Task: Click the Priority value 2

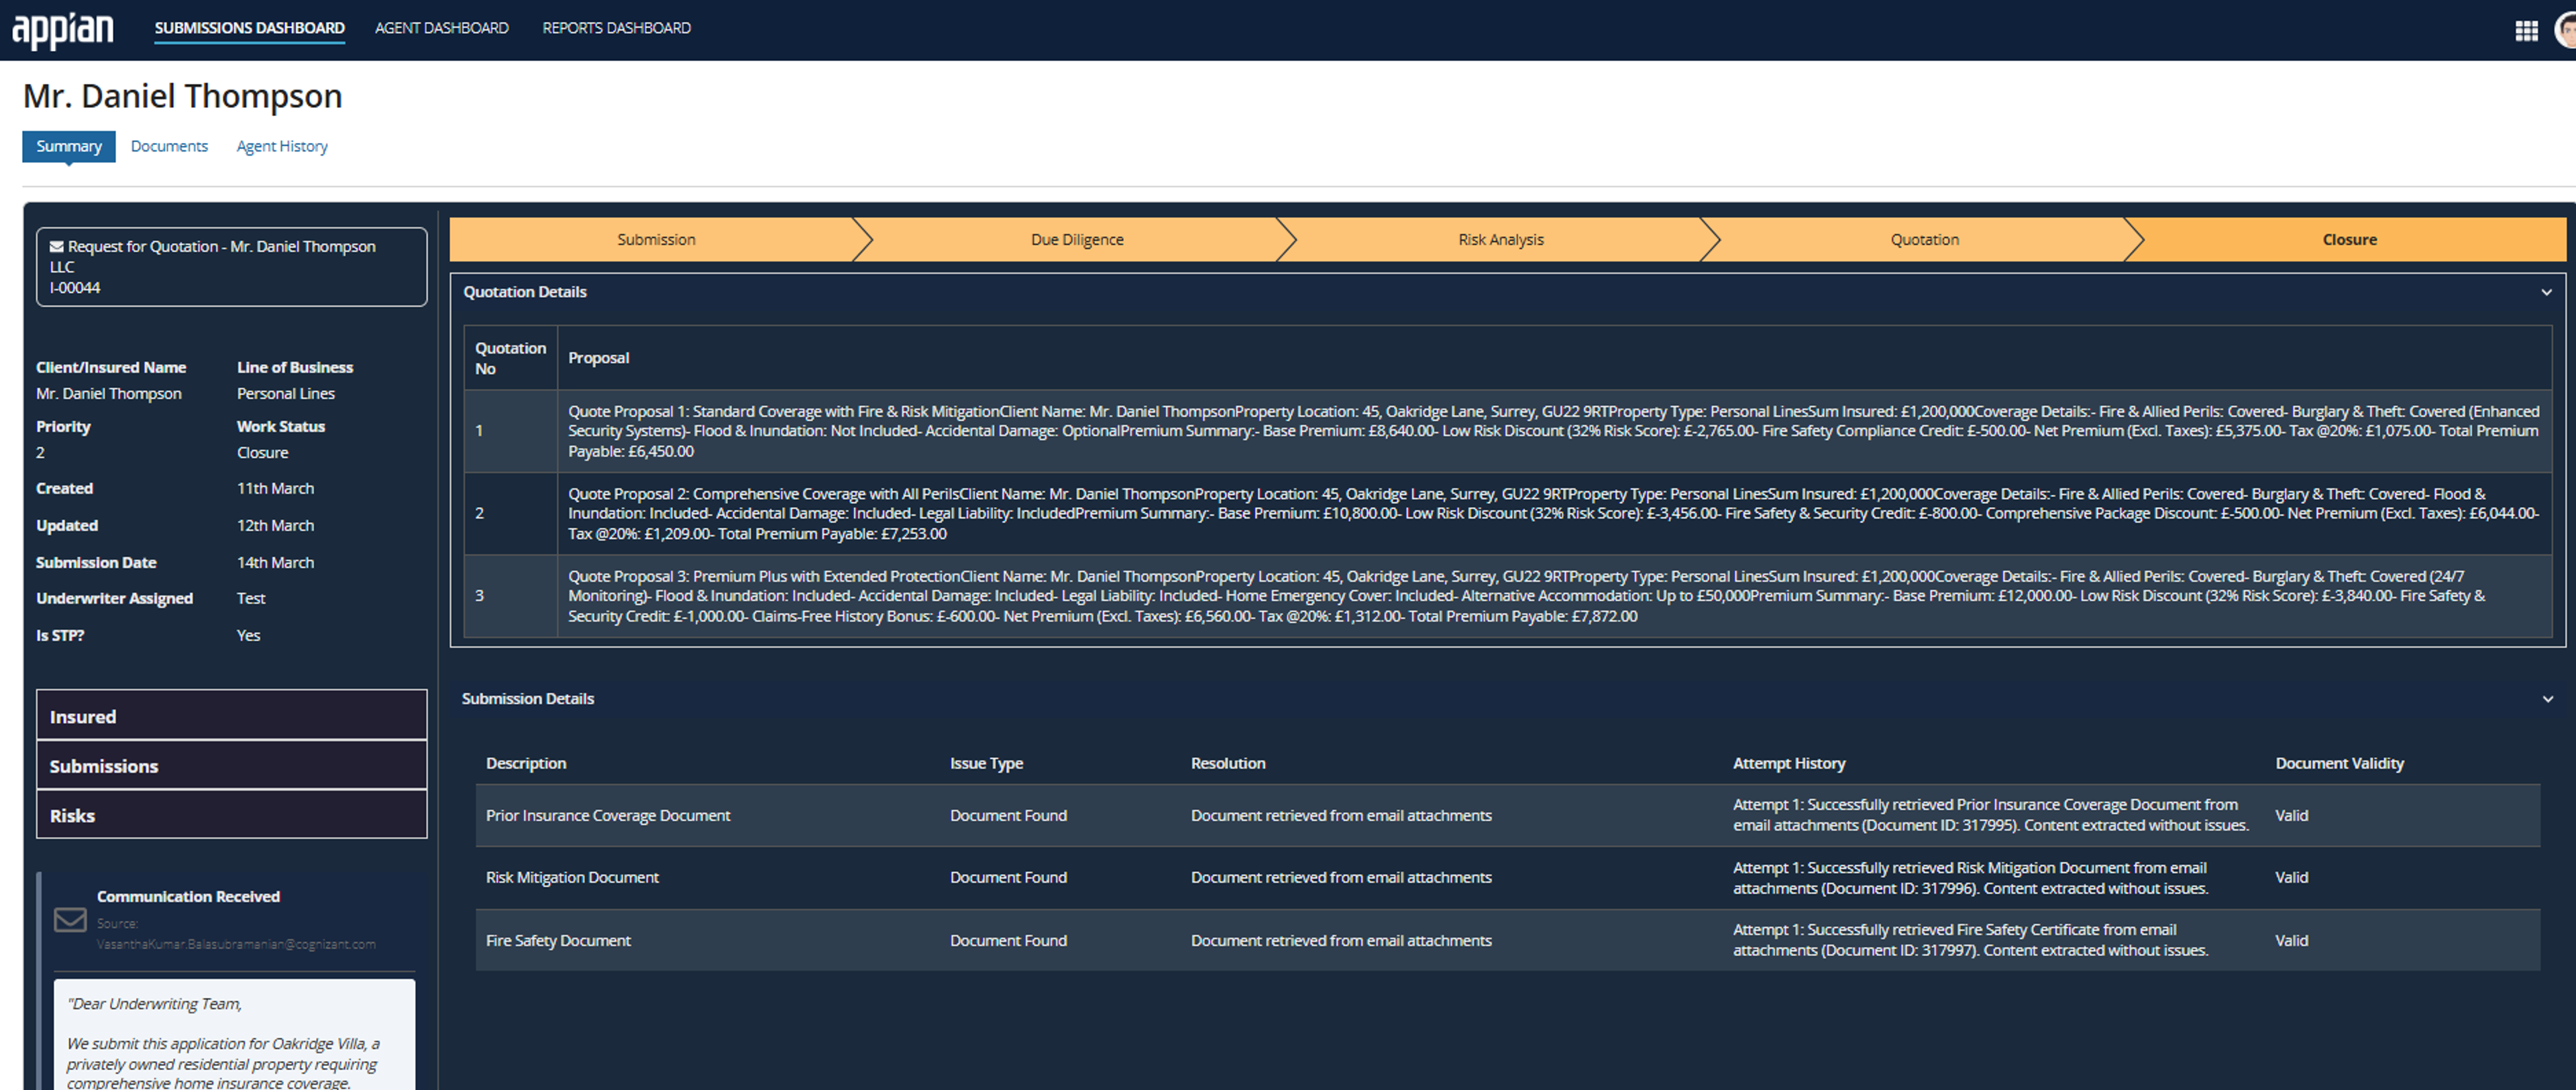Action: click(40, 453)
